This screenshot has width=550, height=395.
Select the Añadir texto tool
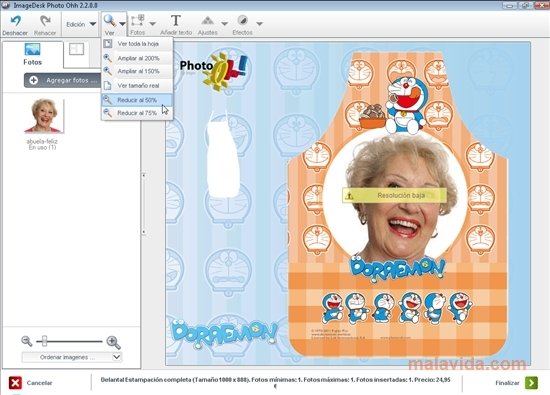[176, 25]
